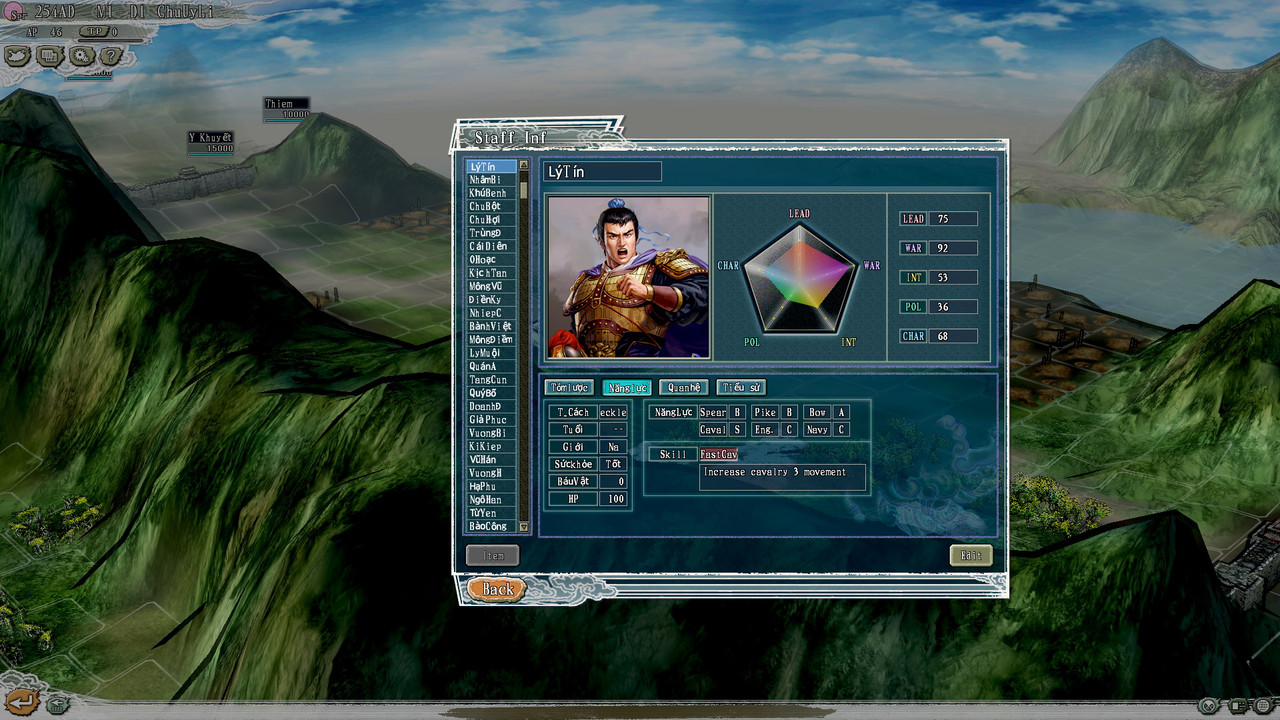Click the POL value 36
The height and width of the screenshot is (720, 1280).
[953, 307]
